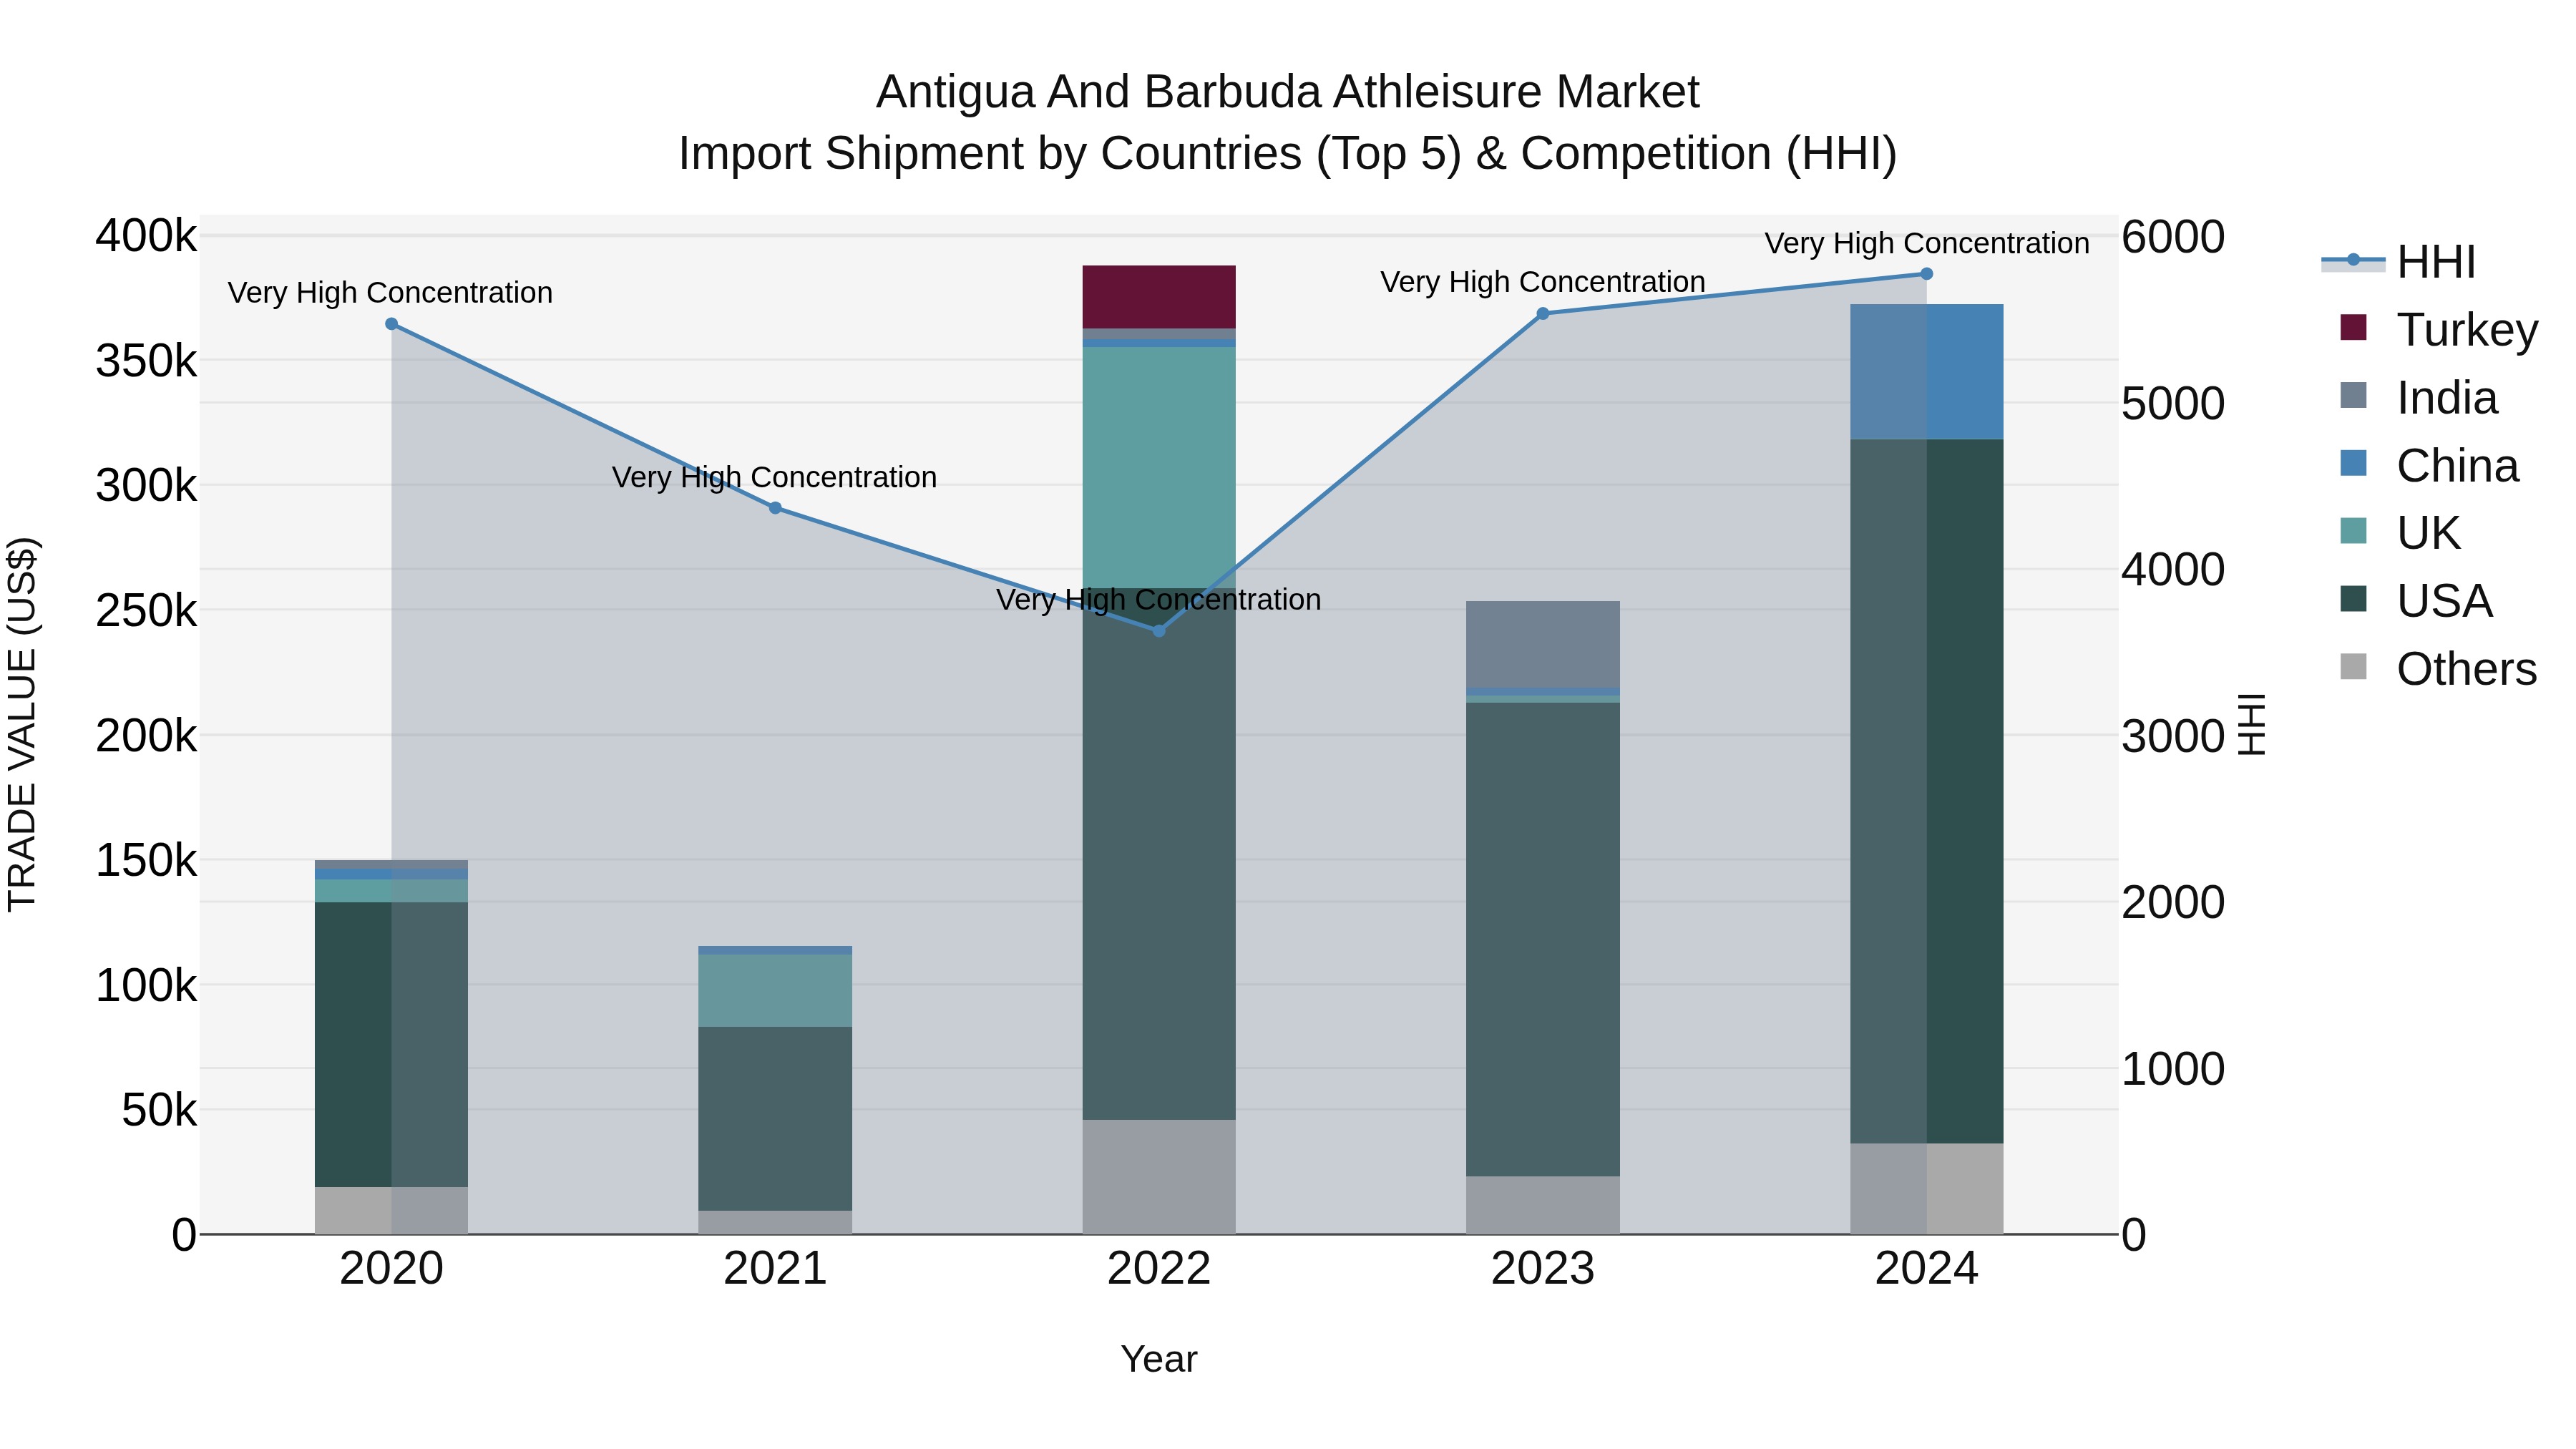This screenshot has height=1449, width=2576.
Task: Click 'Very High Concentration' annotation above 2020
Action: [x=390, y=293]
